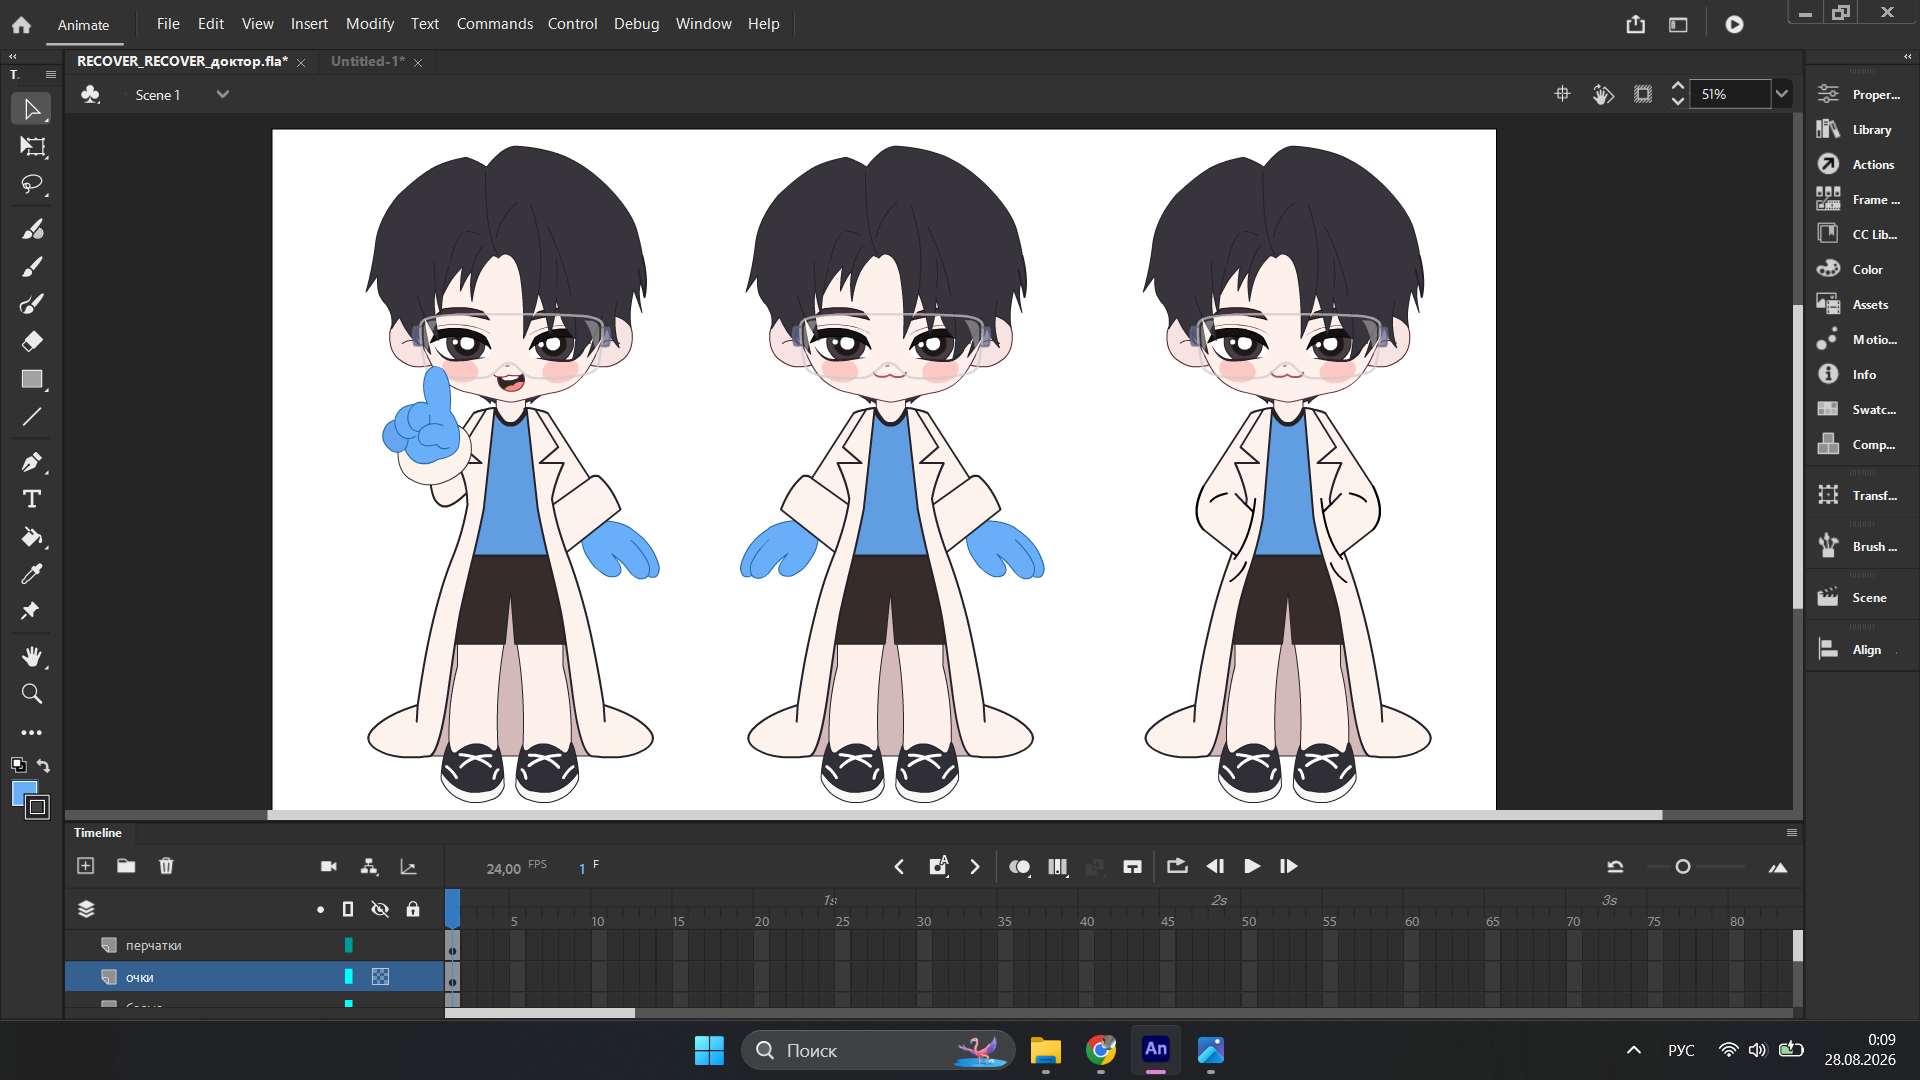Switch to Untitled-1 document tab
This screenshot has width=1920, height=1080.
coord(368,62)
